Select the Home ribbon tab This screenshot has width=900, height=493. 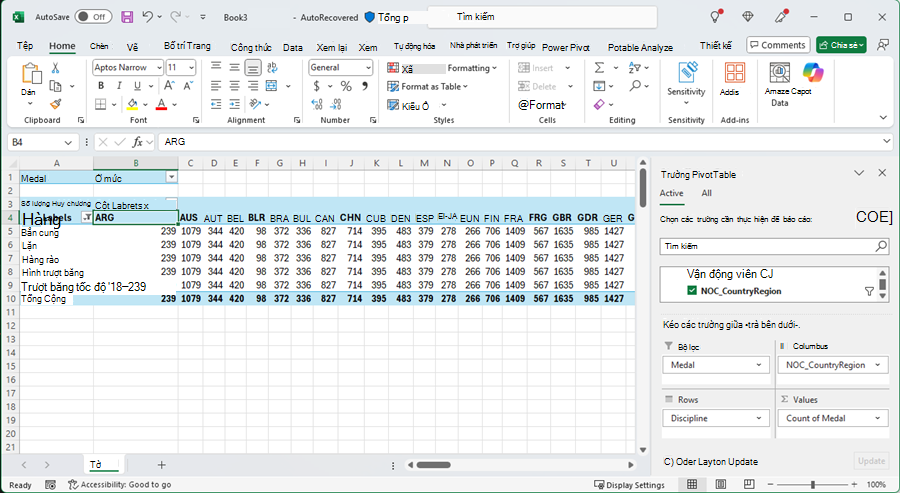[x=62, y=46]
